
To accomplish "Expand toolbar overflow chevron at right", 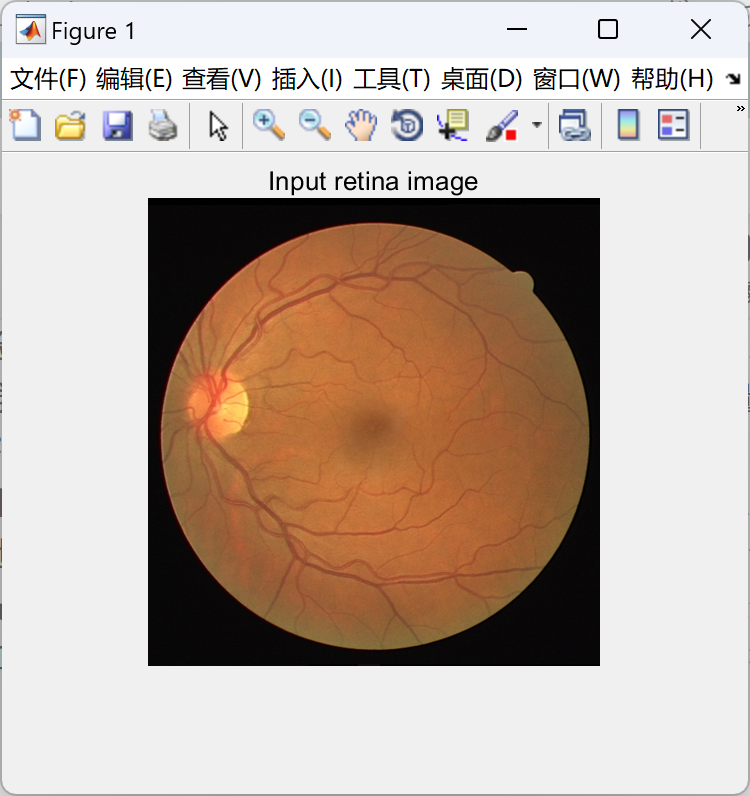I will 740,108.
